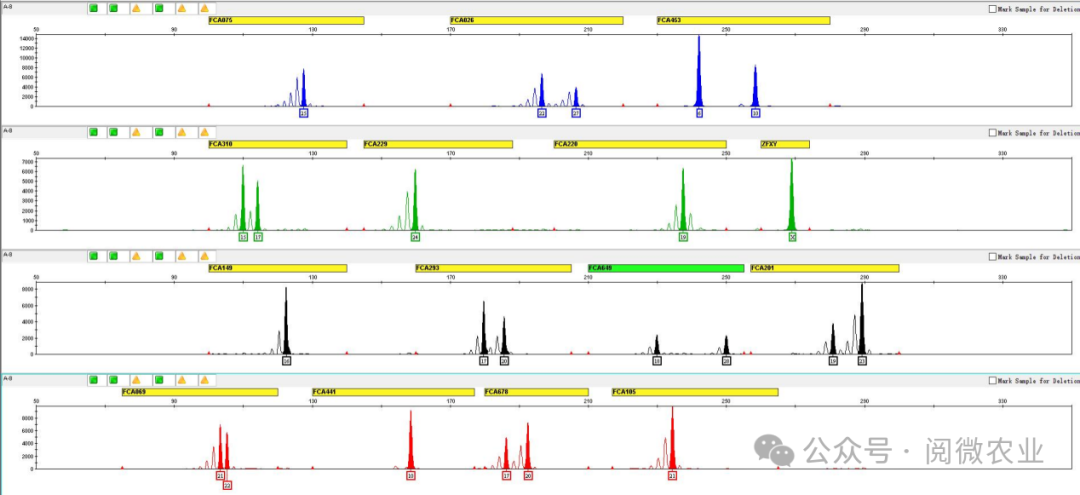Viewport: 1080px width, 495px height.
Task: Enable Mark Sample for Deletion on red panel
Action: [992, 380]
